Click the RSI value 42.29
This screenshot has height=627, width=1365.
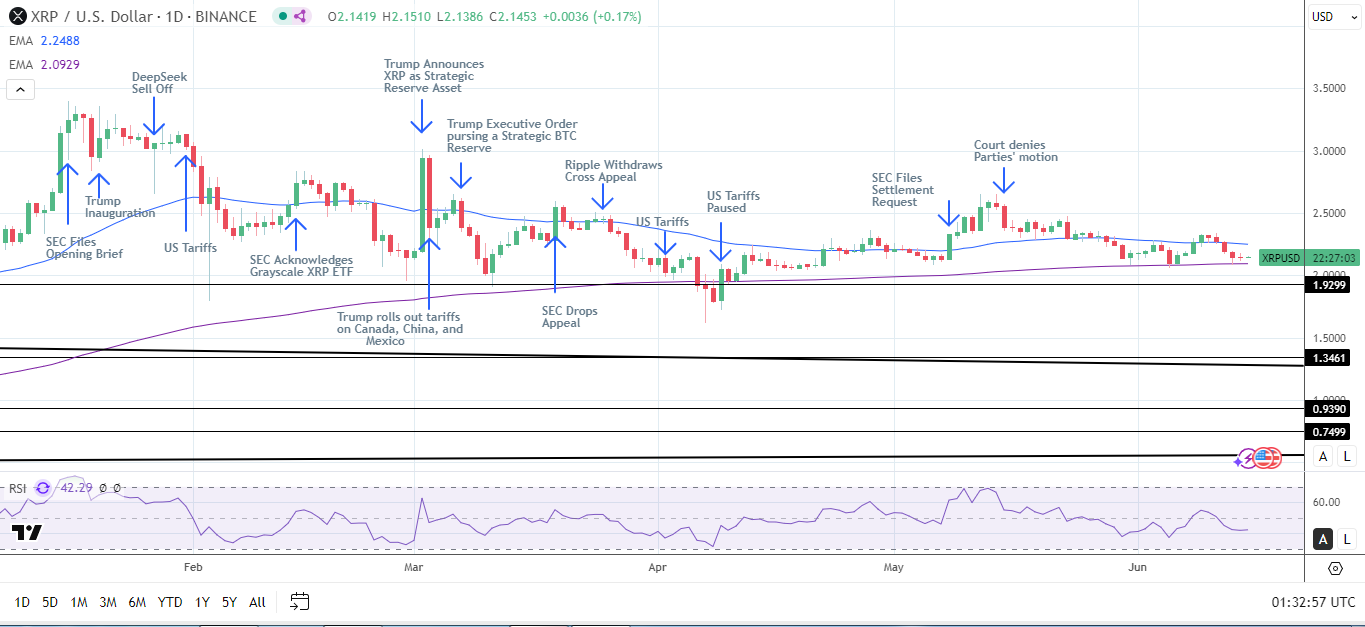(x=77, y=488)
